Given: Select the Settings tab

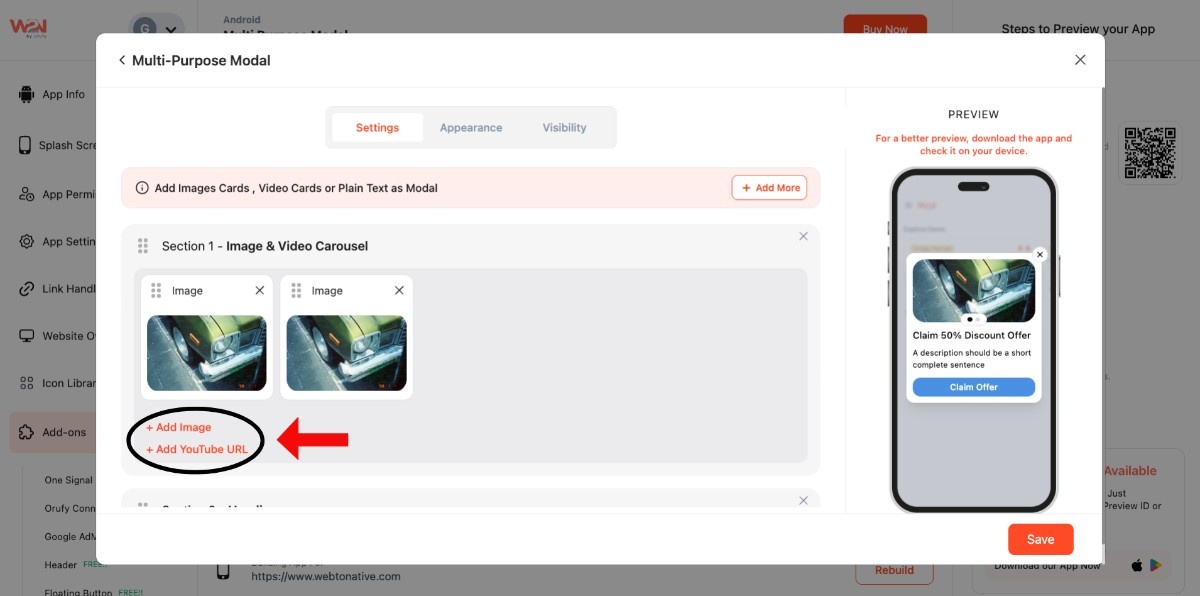Looking at the screenshot, I should [377, 128].
